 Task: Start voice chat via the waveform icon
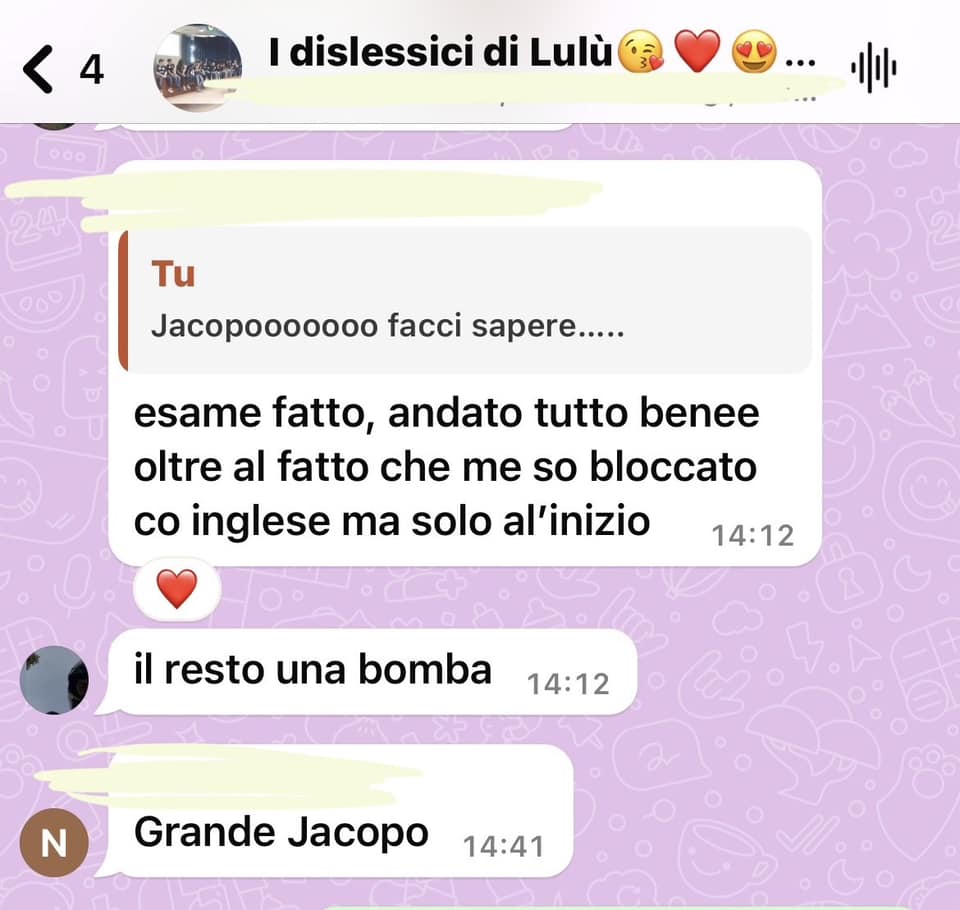pos(874,68)
